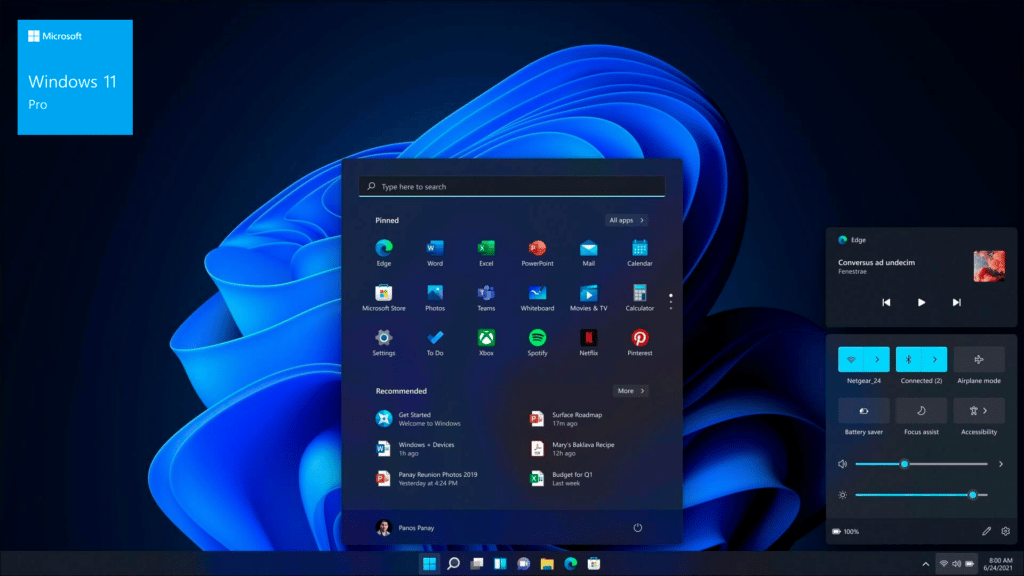Open the Surface Roadmap recommended file
The width and height of the screenshot is (1024, 576).
575,419
